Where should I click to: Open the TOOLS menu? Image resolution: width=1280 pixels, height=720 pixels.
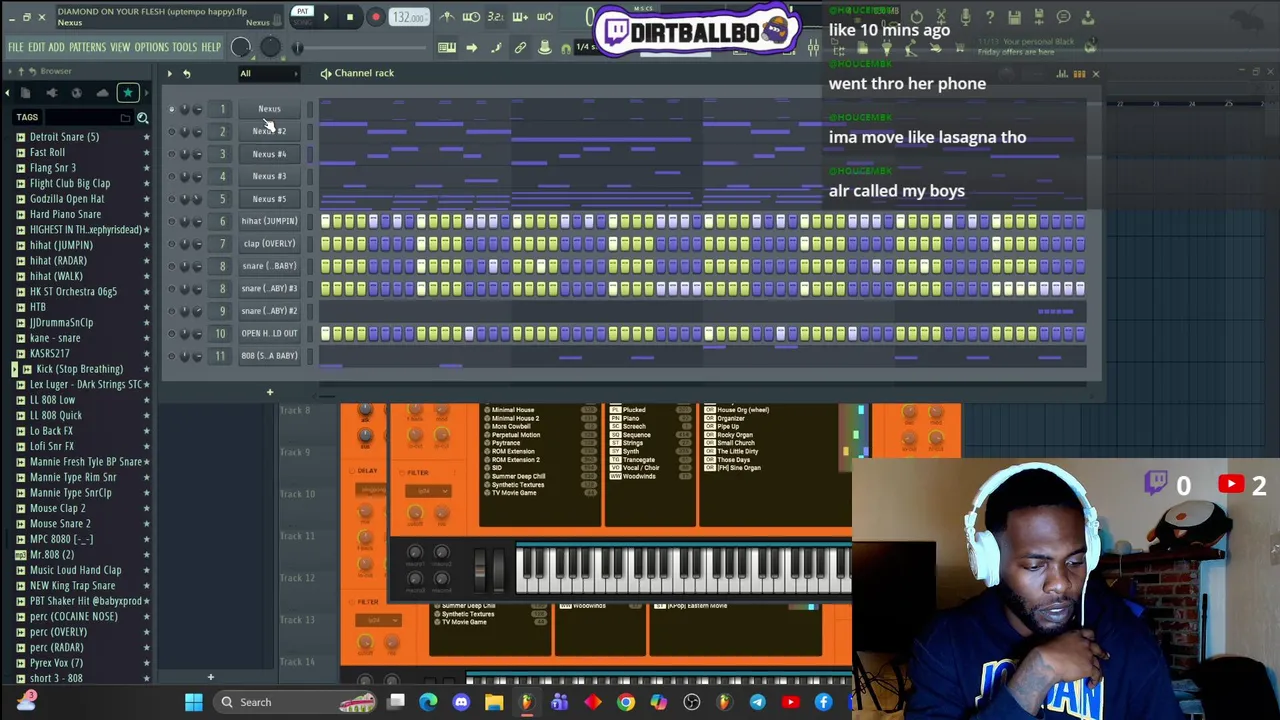tap(185, 47)
